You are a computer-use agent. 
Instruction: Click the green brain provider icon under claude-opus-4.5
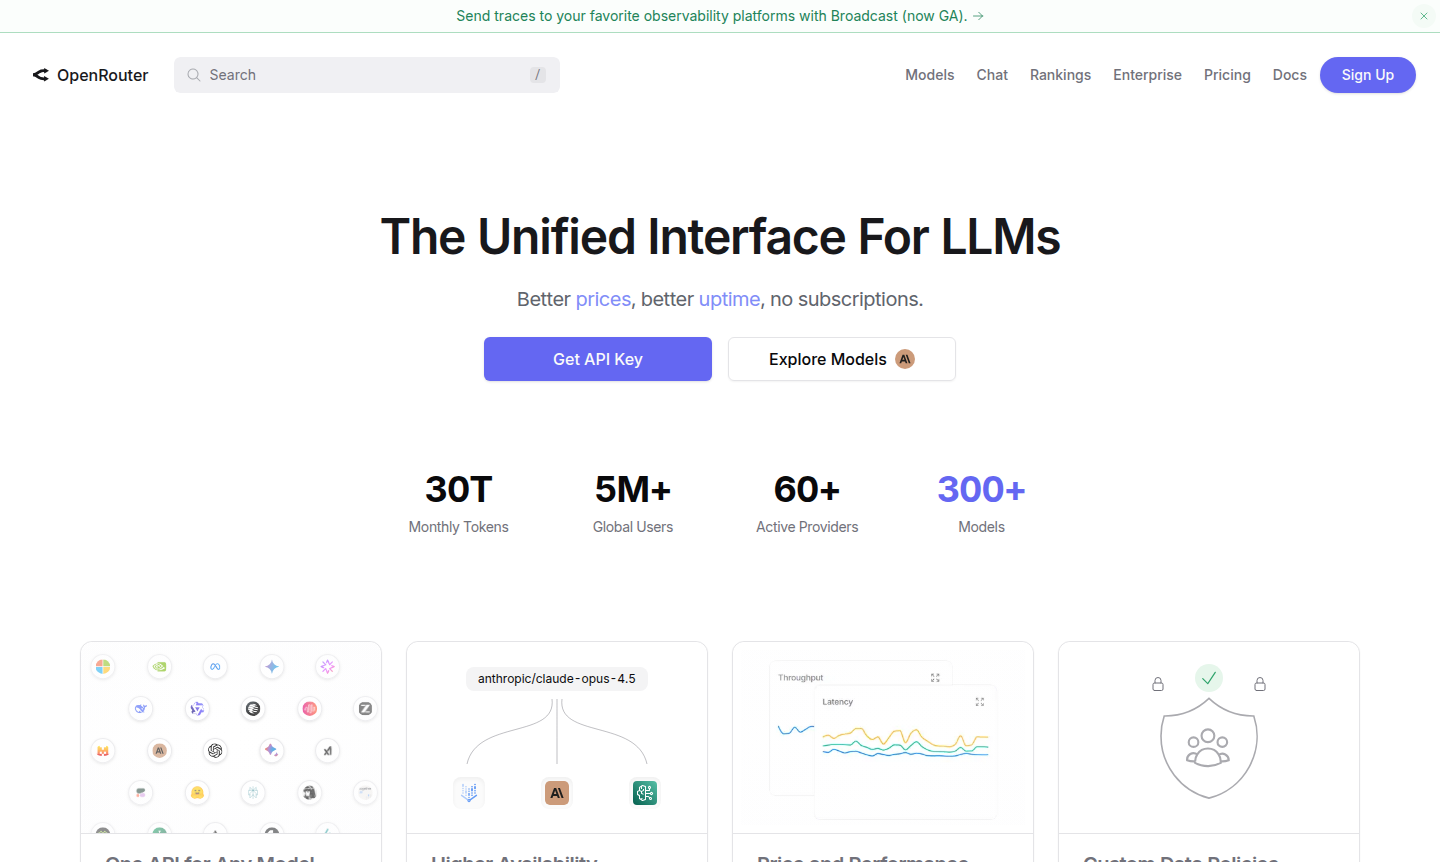click(645, 793)
